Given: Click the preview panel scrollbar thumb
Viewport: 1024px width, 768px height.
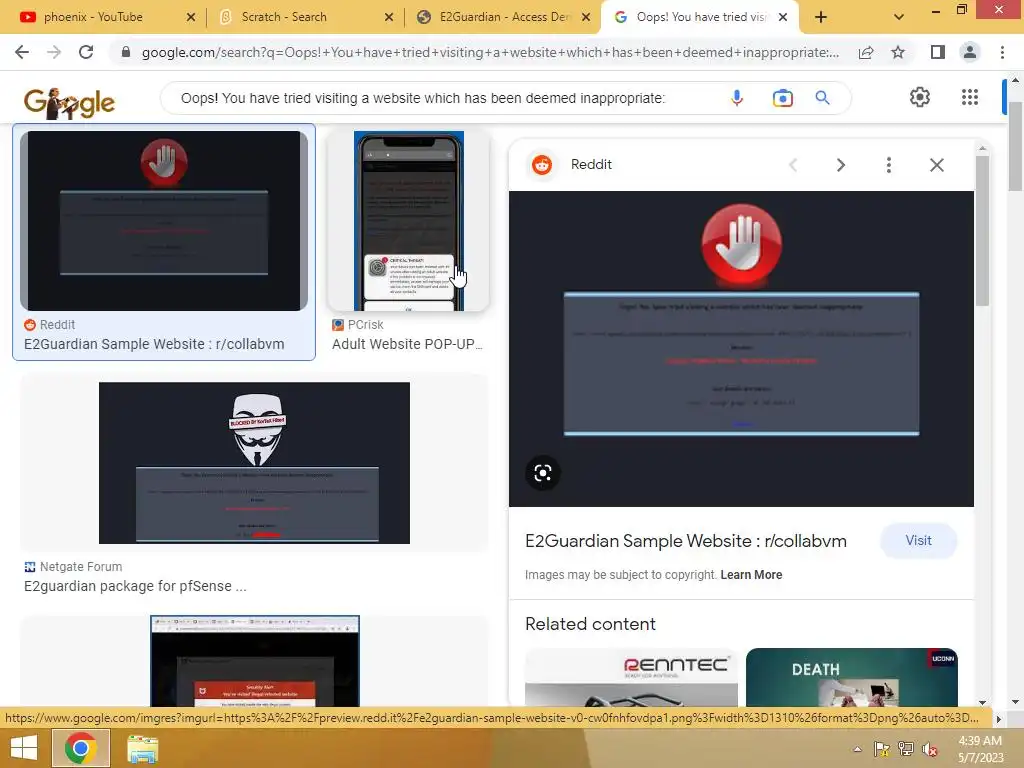Looking at the screenshot, I should point(982,230).
